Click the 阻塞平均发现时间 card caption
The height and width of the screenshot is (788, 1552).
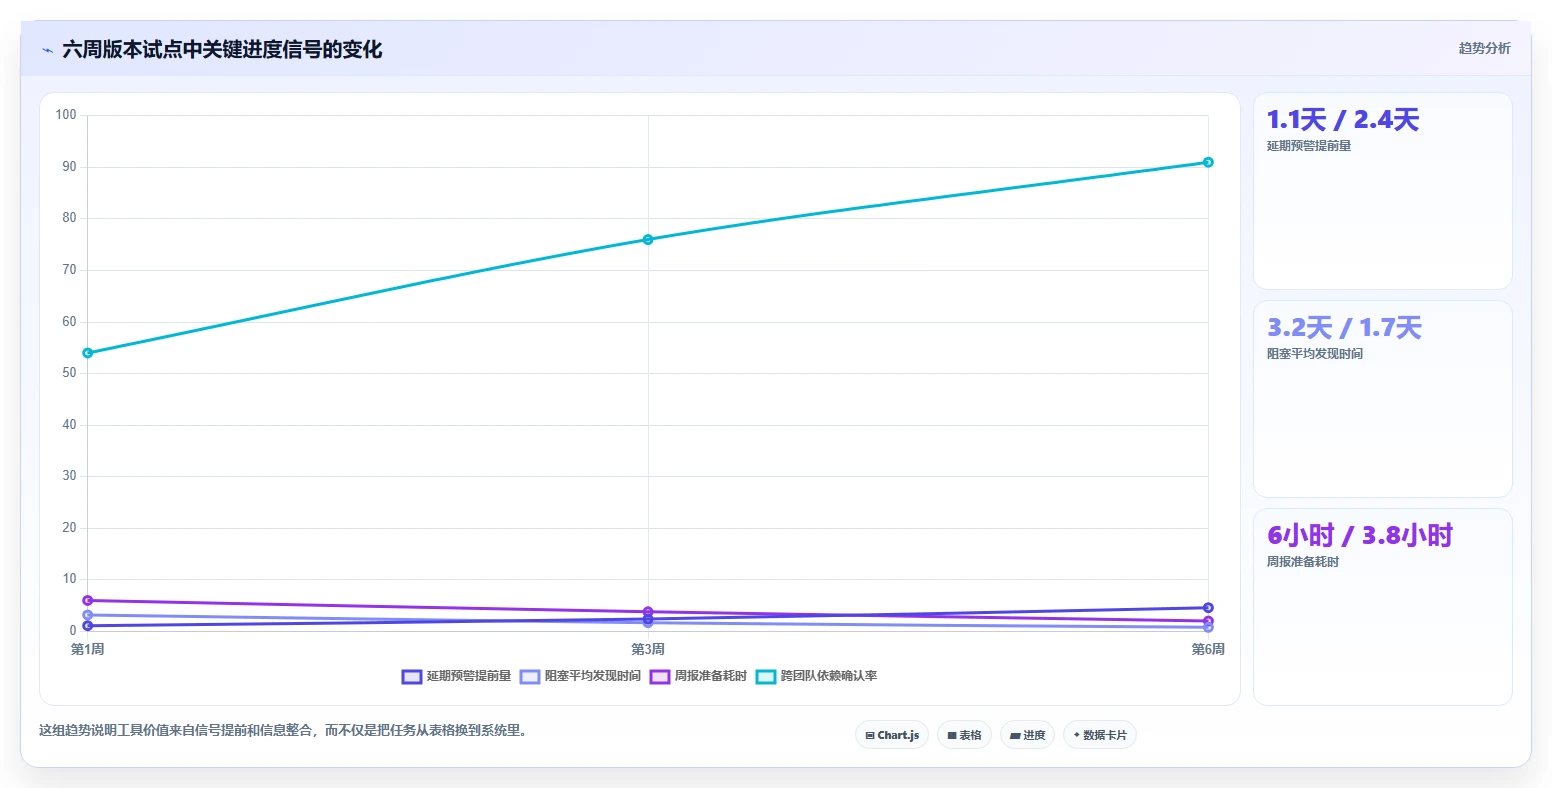[x=1315, y=354]
